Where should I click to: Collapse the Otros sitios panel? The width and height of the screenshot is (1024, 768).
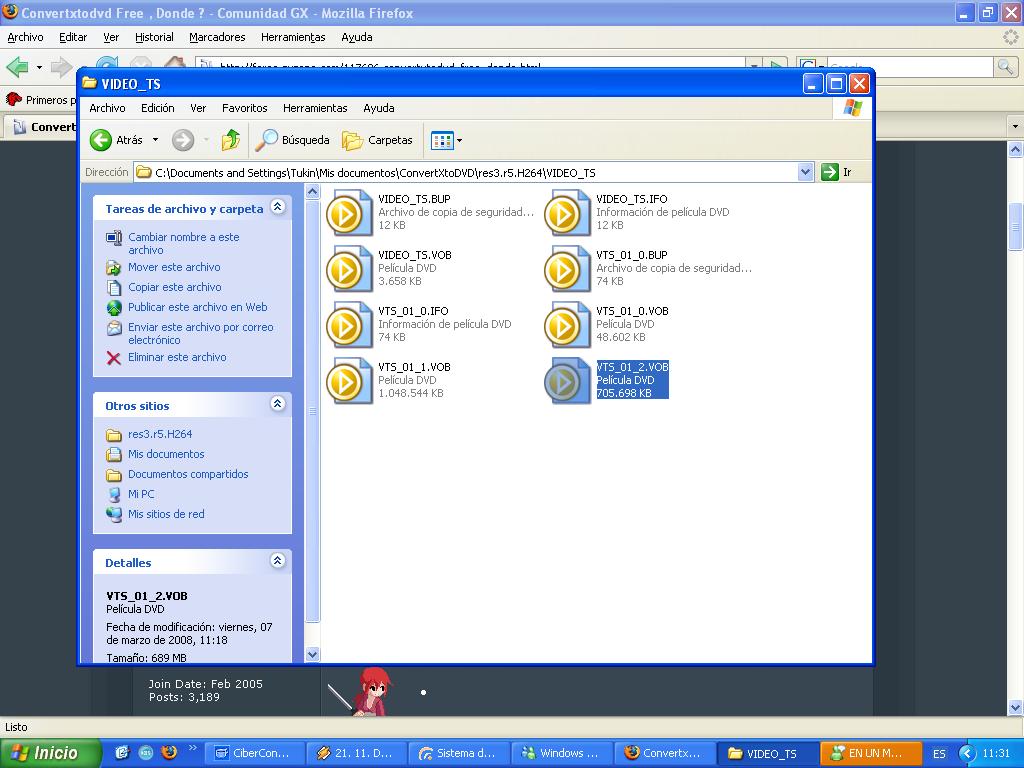[x=278, y=404]
